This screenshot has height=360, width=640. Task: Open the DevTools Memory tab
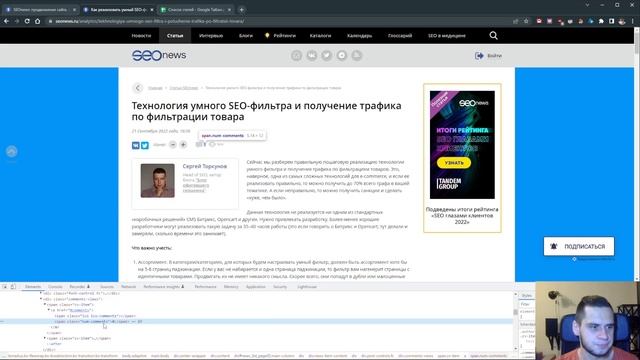click(231, 287)
